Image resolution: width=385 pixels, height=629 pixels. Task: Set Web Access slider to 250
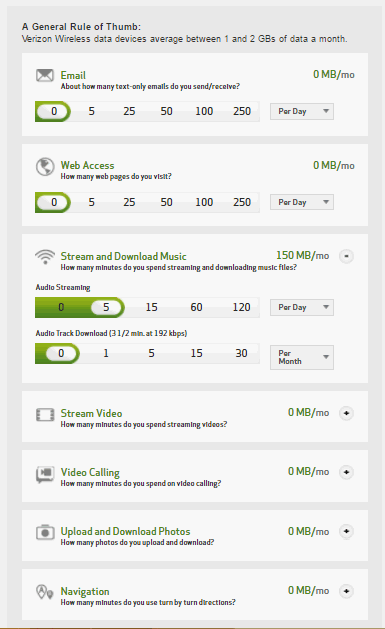pyautogui.click(x=242, y=202)
